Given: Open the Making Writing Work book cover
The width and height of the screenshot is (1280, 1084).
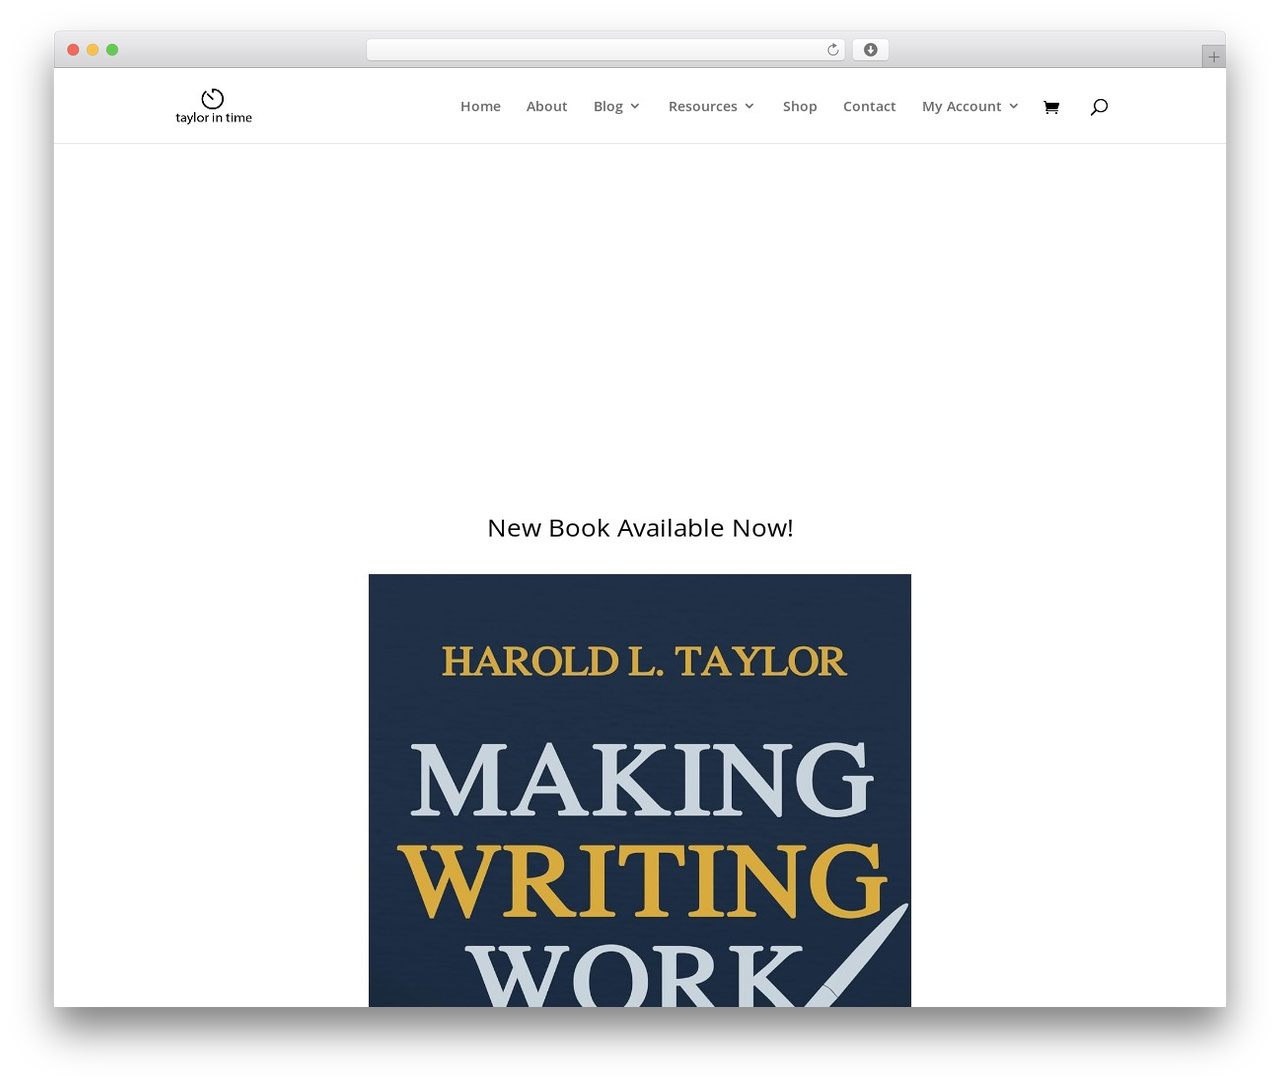Looking at the screenshot, I should pos(640,790).
